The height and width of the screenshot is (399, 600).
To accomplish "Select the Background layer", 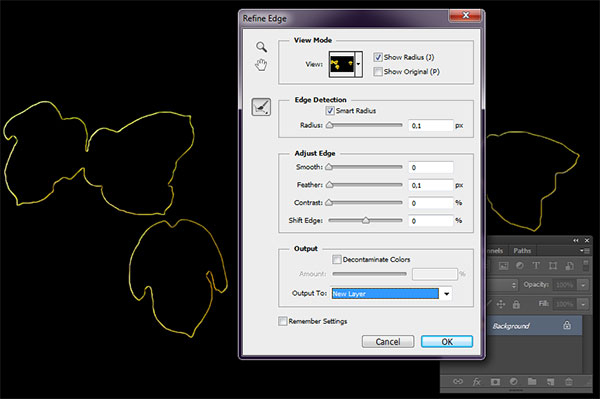I will 535,326.
